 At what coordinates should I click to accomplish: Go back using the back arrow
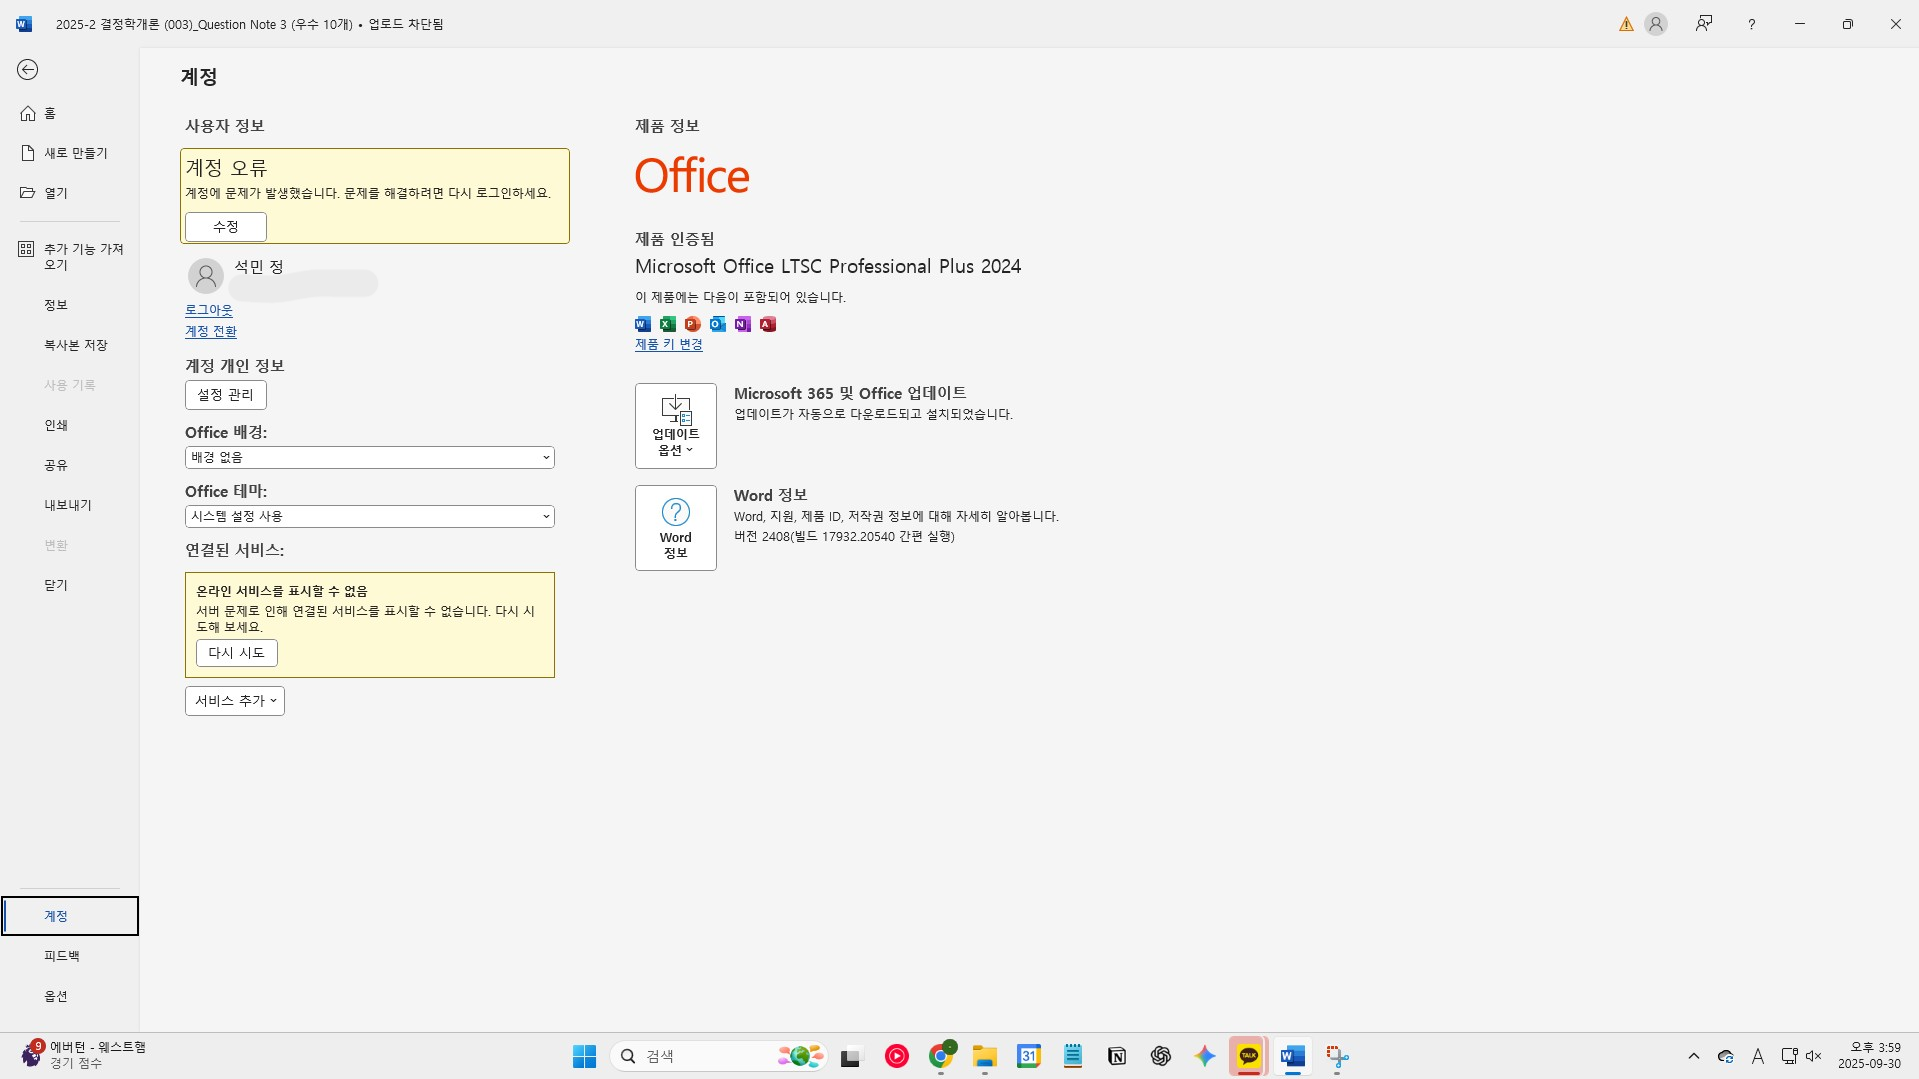pos(28,69)
